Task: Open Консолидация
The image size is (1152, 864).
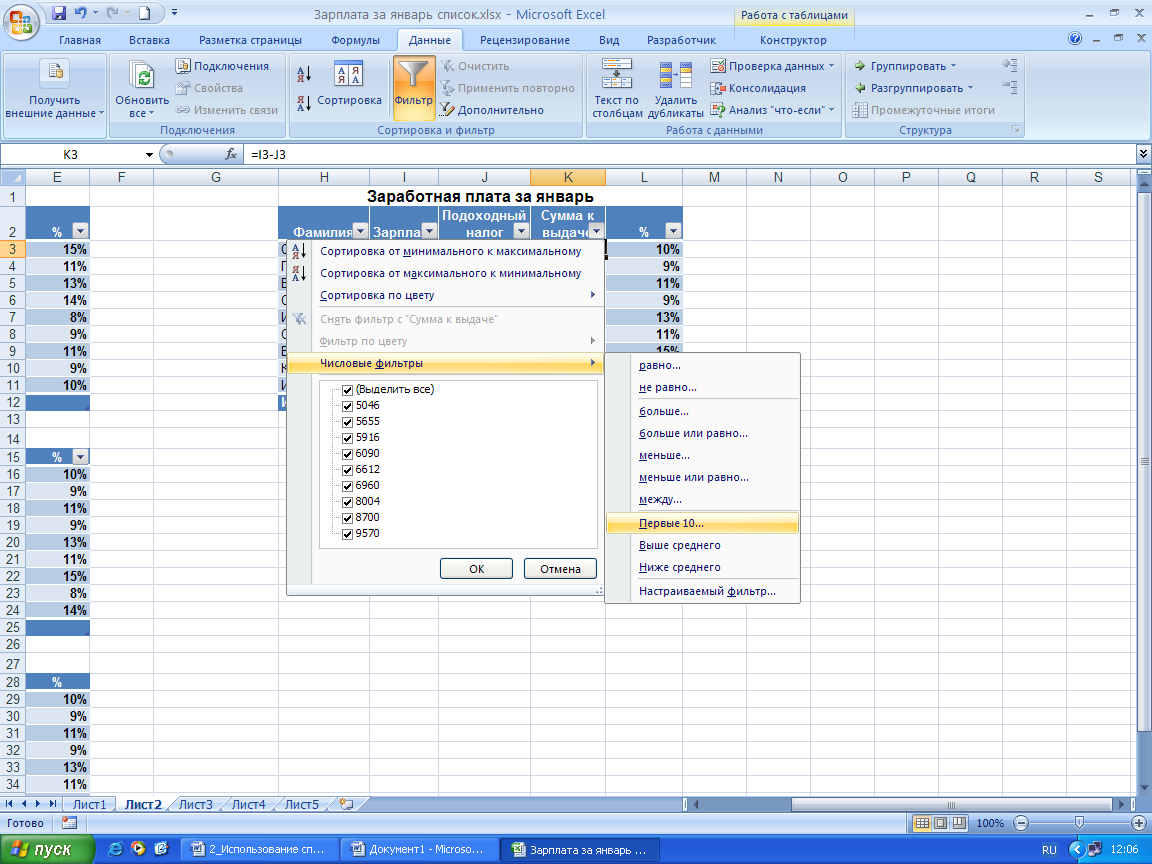Action: [758, 88]
